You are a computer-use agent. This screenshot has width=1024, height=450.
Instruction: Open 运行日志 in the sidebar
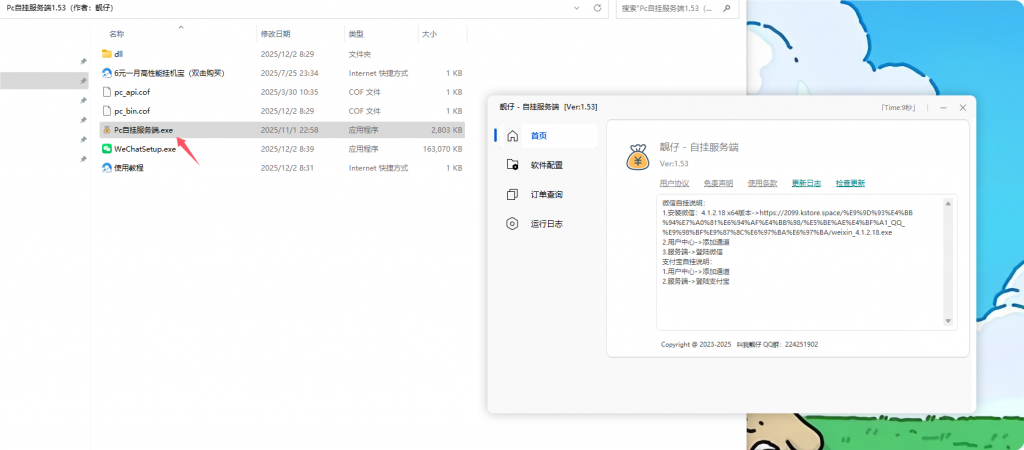pos(546,224)
